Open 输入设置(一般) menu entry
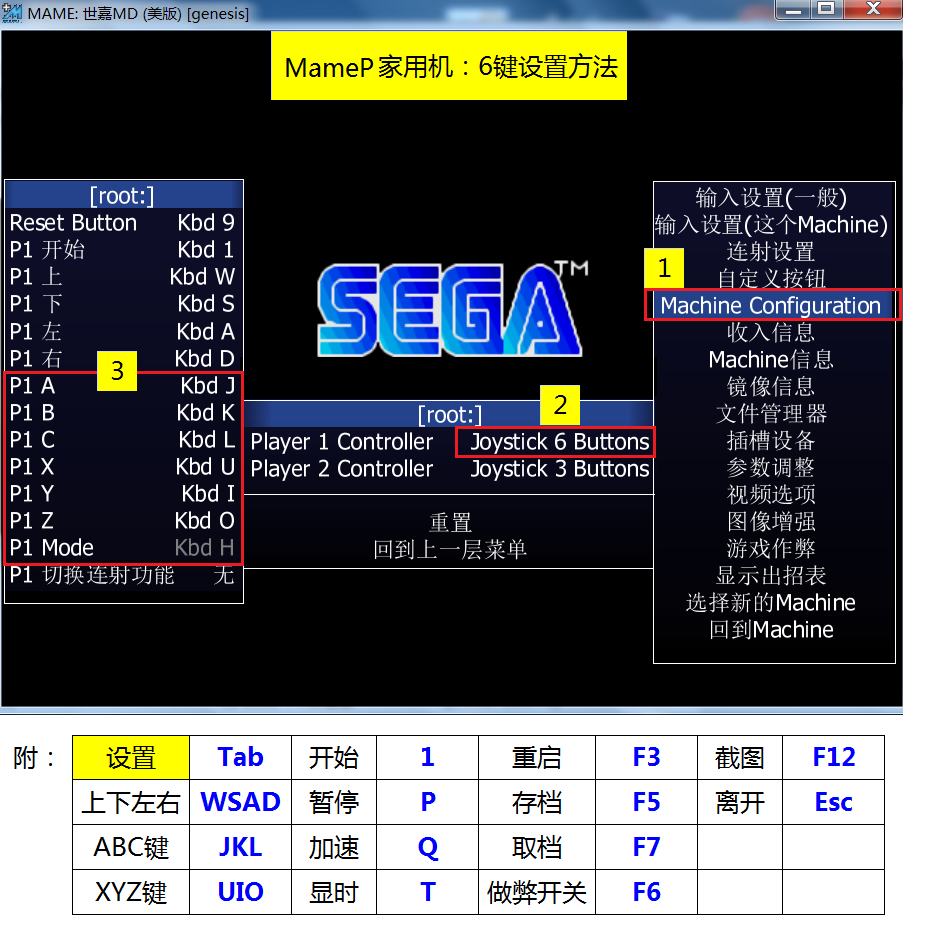937x925 pixels. [x=771, y=197]
